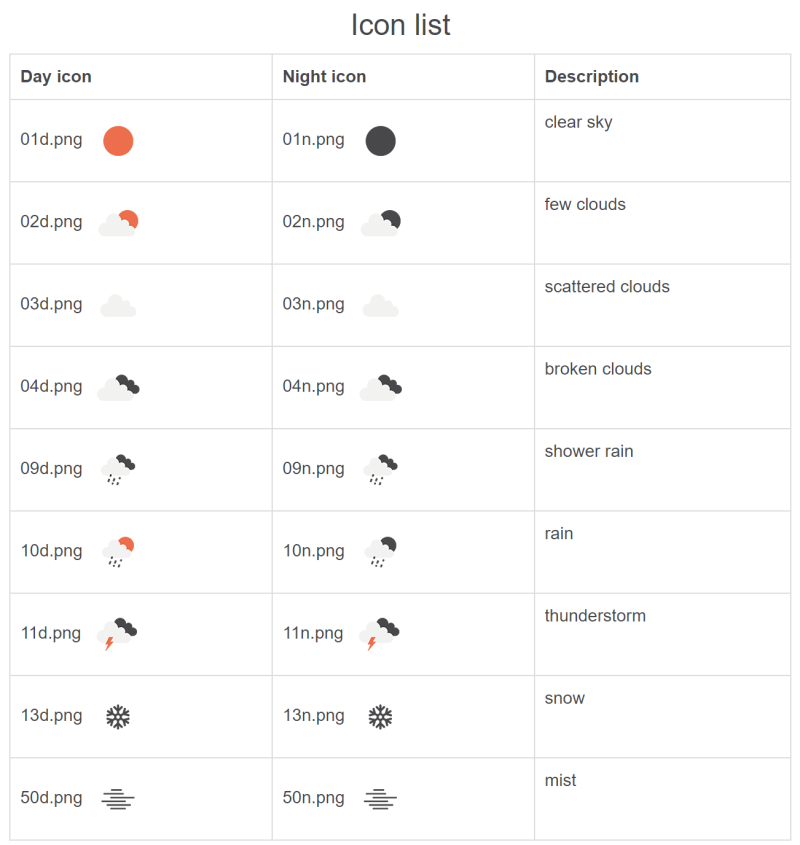Image resolution: width=800 pixels, height=845 pixels.
Task: Select the few clouds day icon 02d
Action: click(x=118, y=223)
